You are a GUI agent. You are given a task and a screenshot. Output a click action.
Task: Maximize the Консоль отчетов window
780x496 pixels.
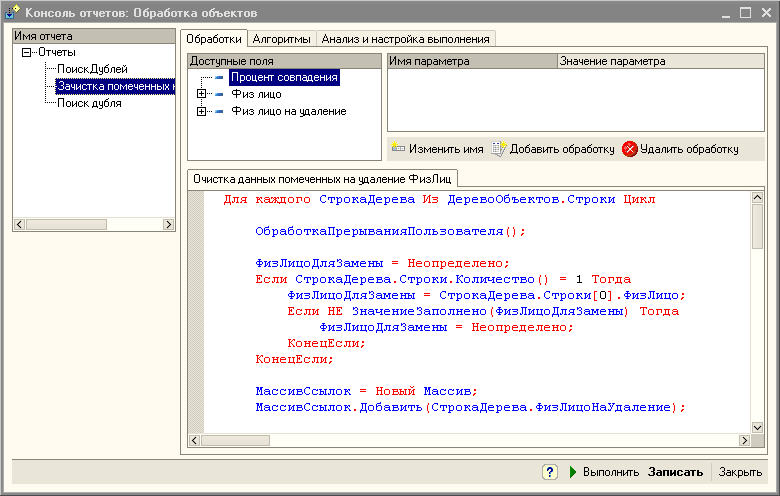coord(745,12)
